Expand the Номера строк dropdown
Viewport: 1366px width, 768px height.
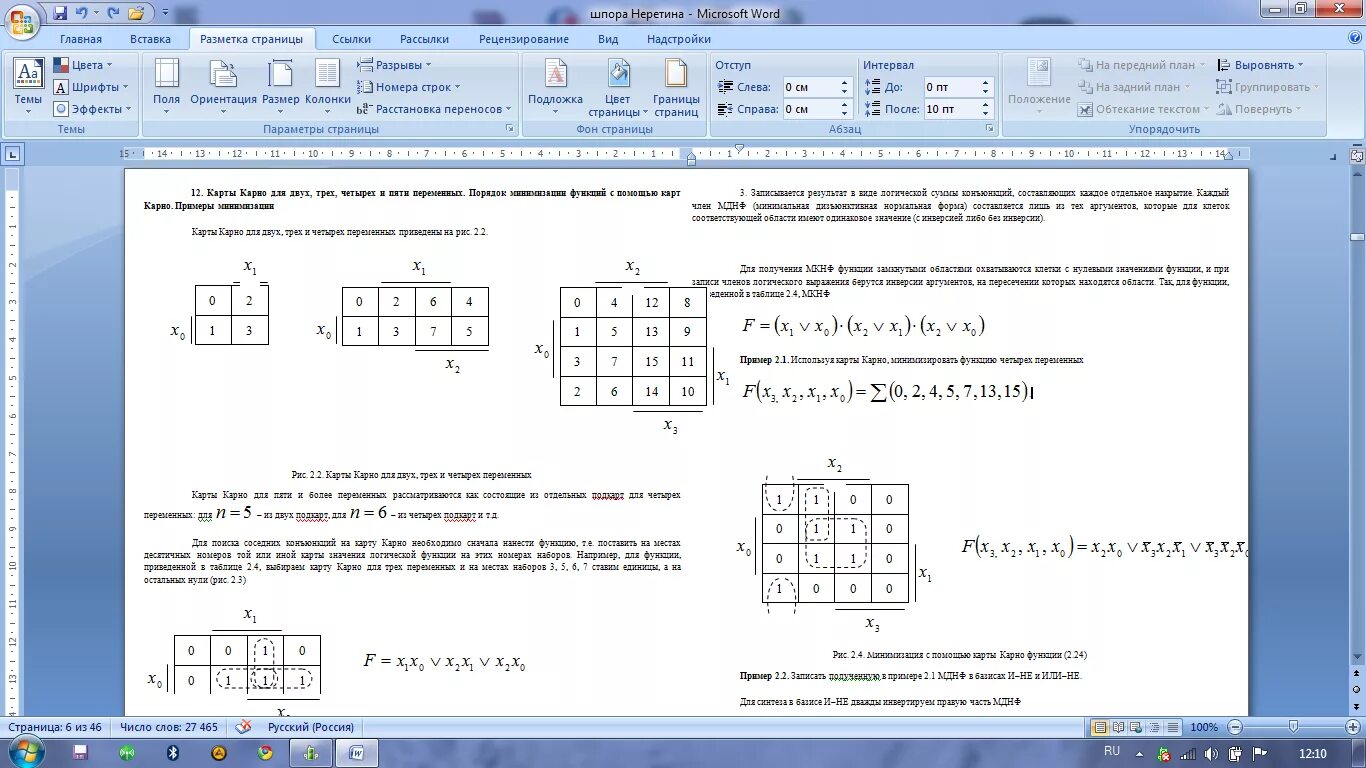[x=409, y=87]
